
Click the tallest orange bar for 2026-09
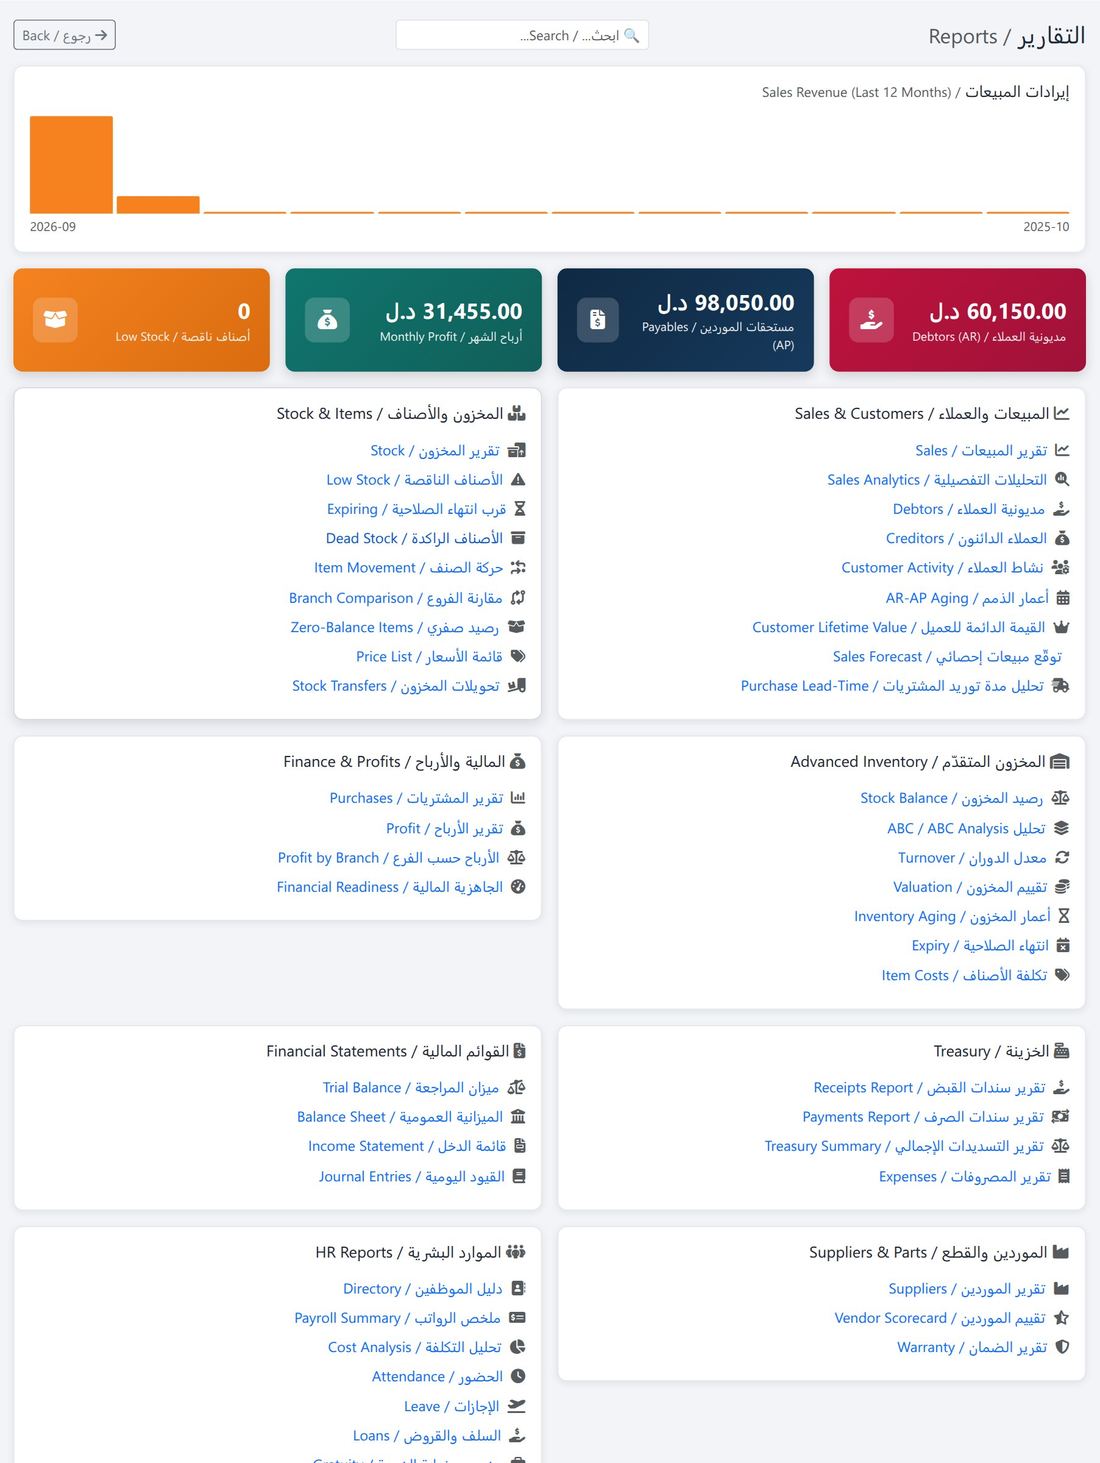[71, 164]
